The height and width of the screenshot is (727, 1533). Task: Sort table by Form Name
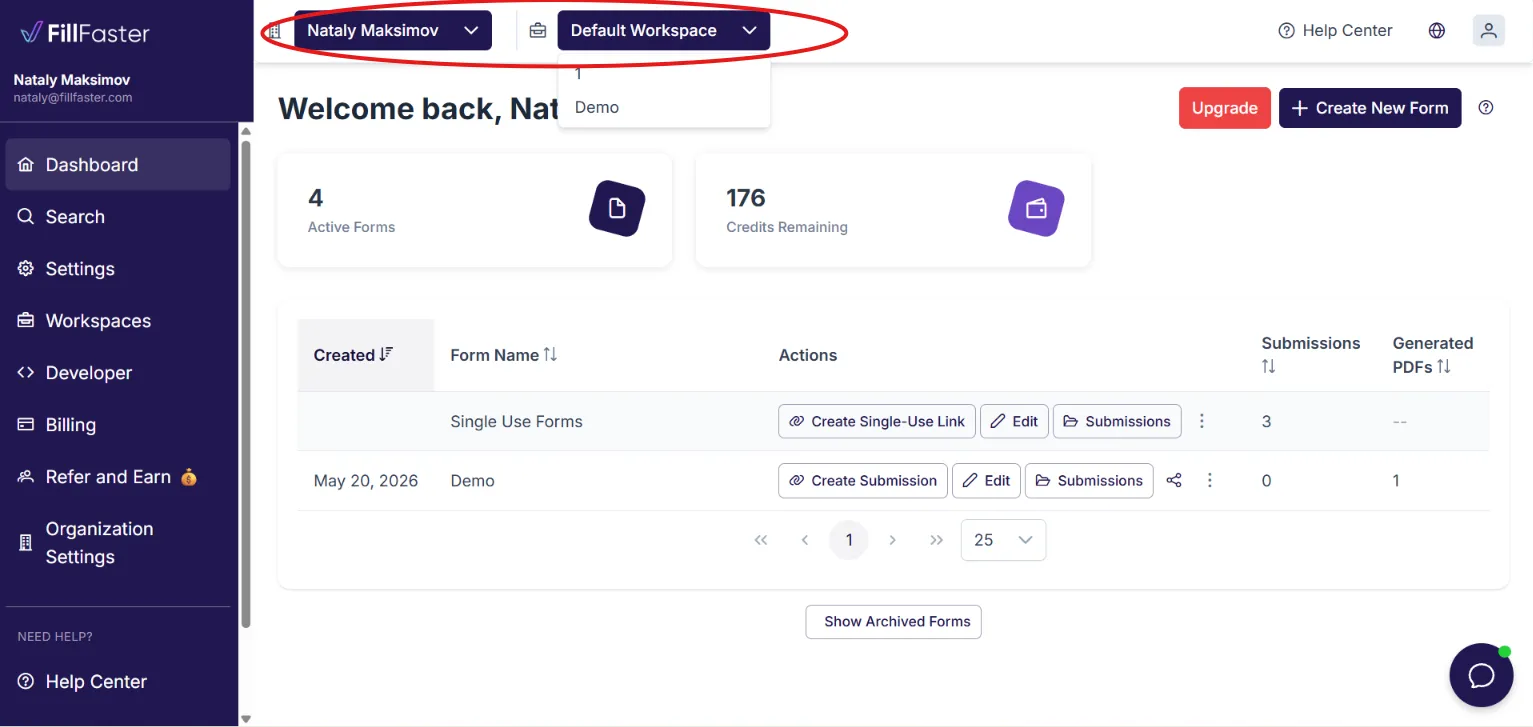click(x=504, y=355)
